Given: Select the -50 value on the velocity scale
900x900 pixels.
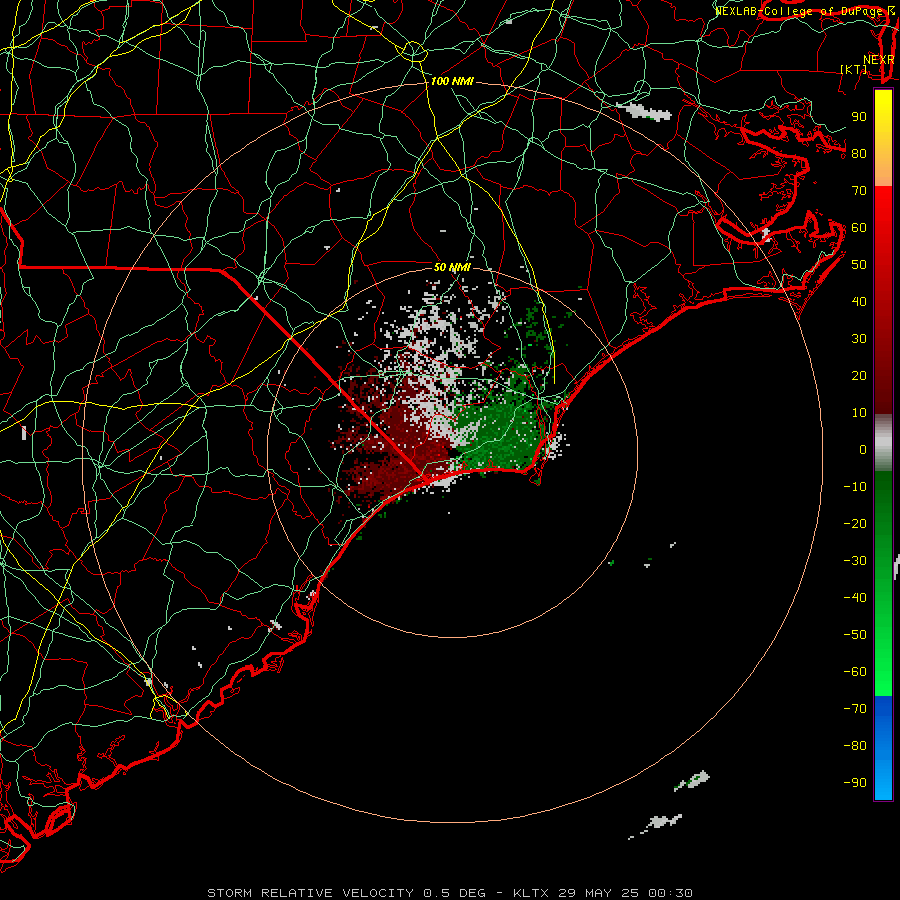Looking at the screenshot, I should tap(855, 634).
